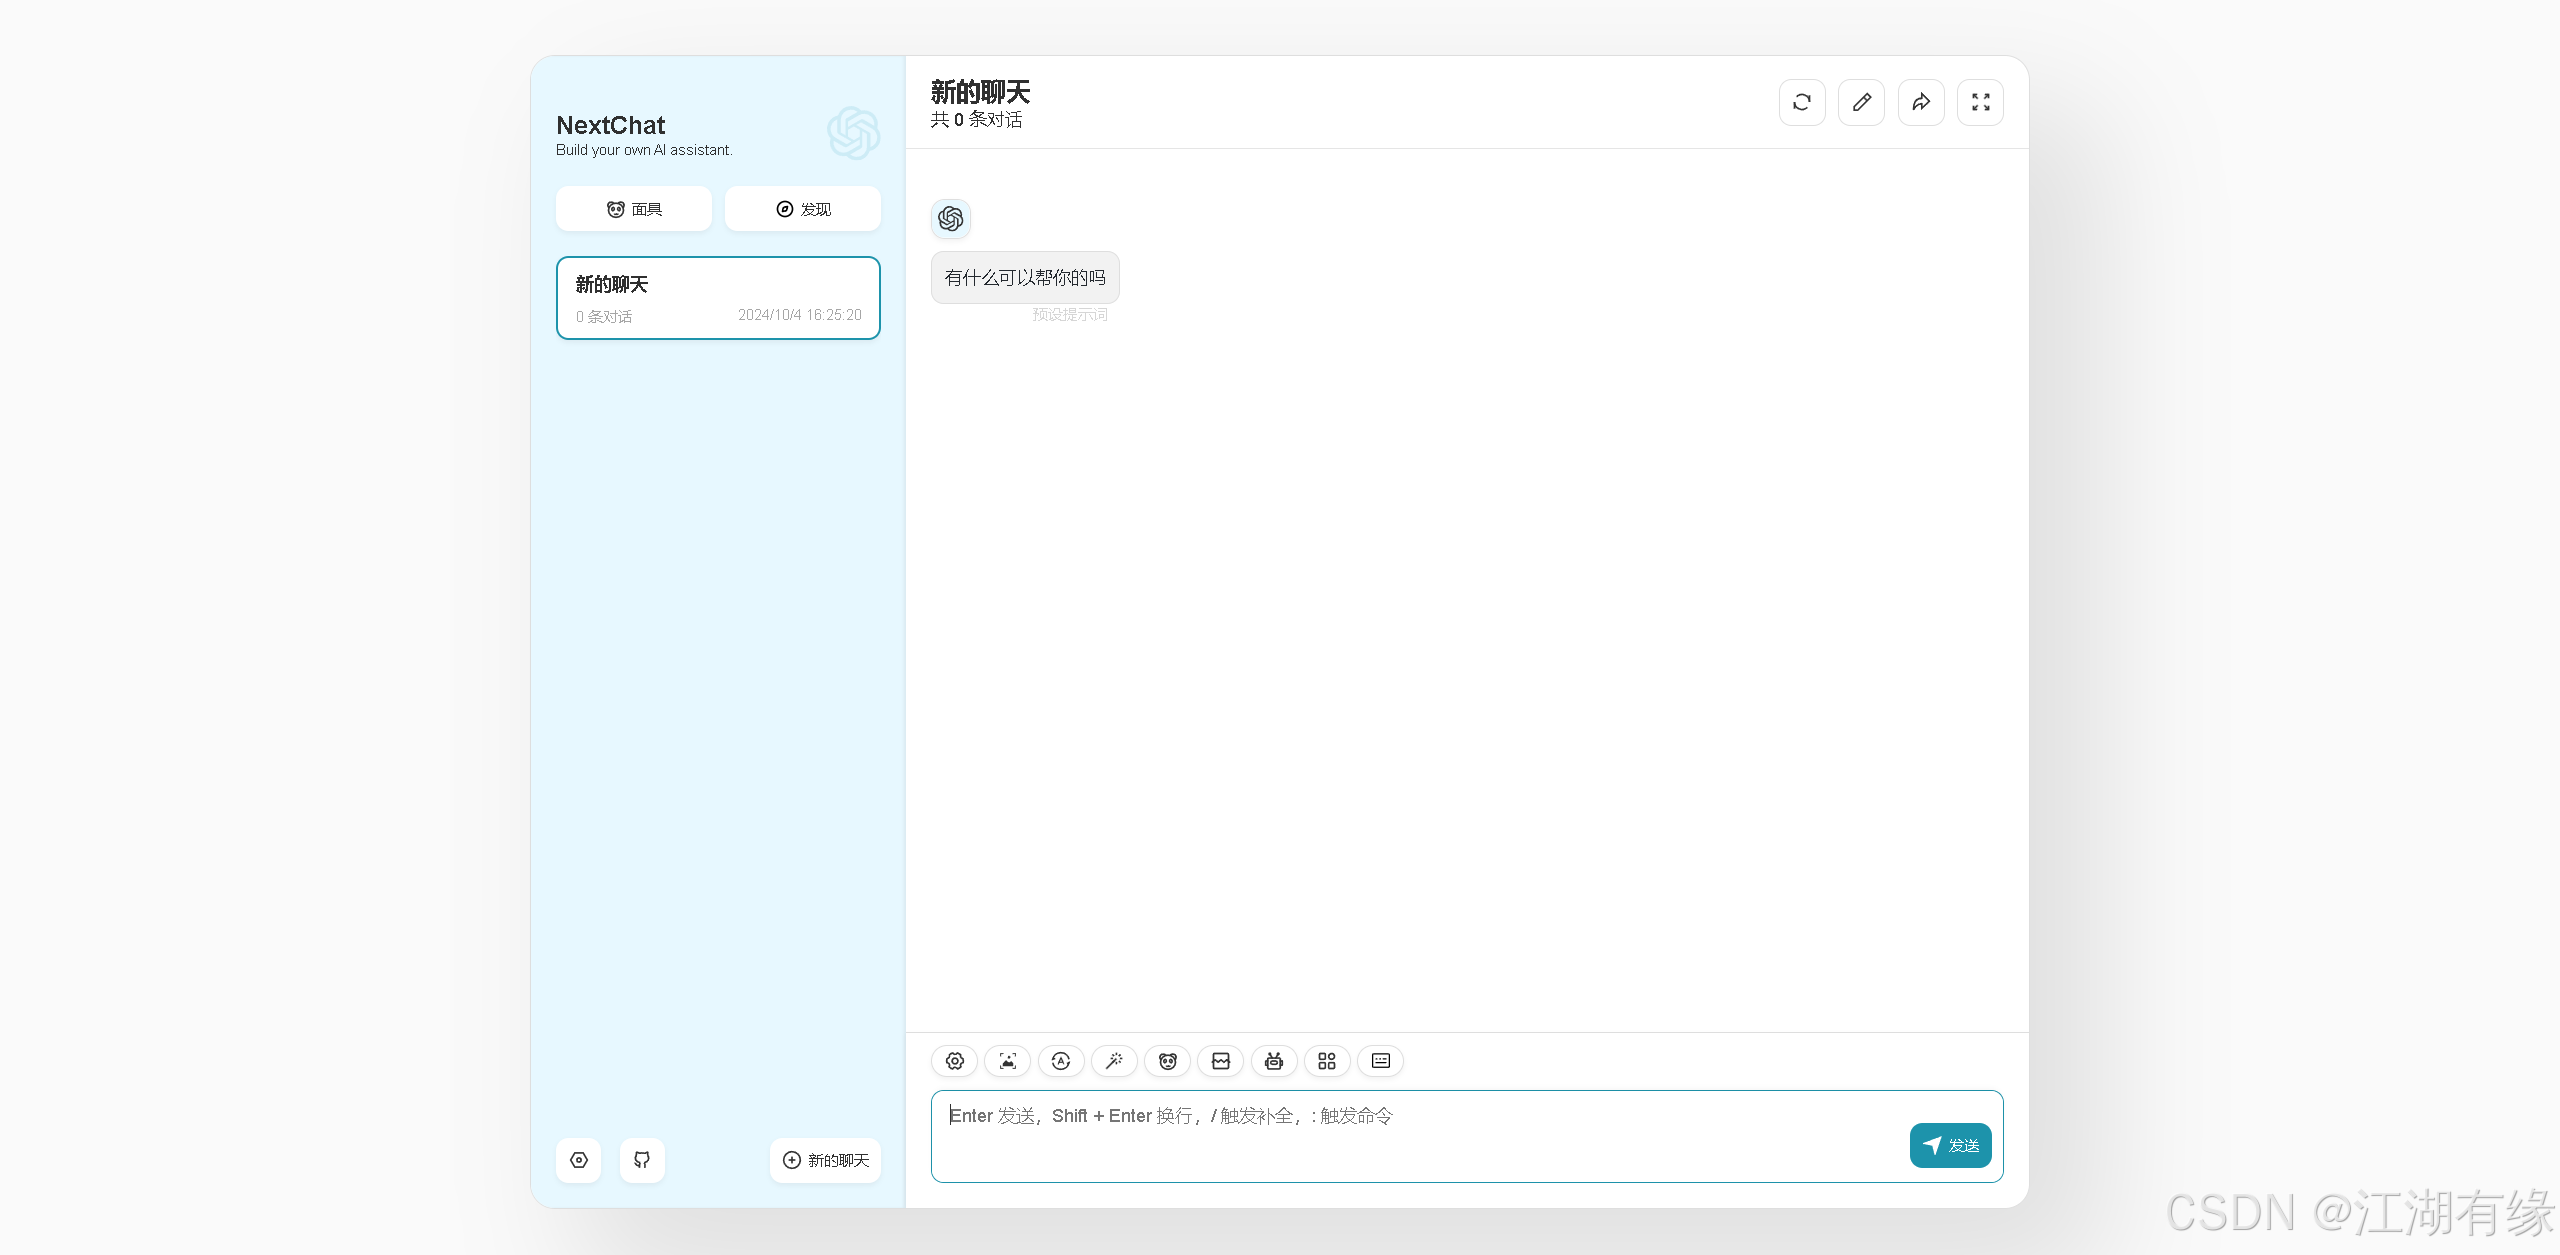
Task: Open plugins four-squares icon
Action: tap(1327, 1061)
